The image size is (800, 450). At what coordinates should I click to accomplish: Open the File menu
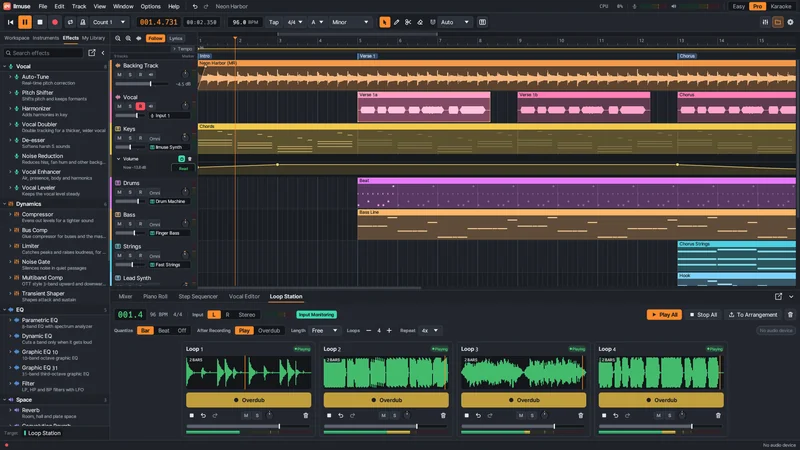click(43, 7)
